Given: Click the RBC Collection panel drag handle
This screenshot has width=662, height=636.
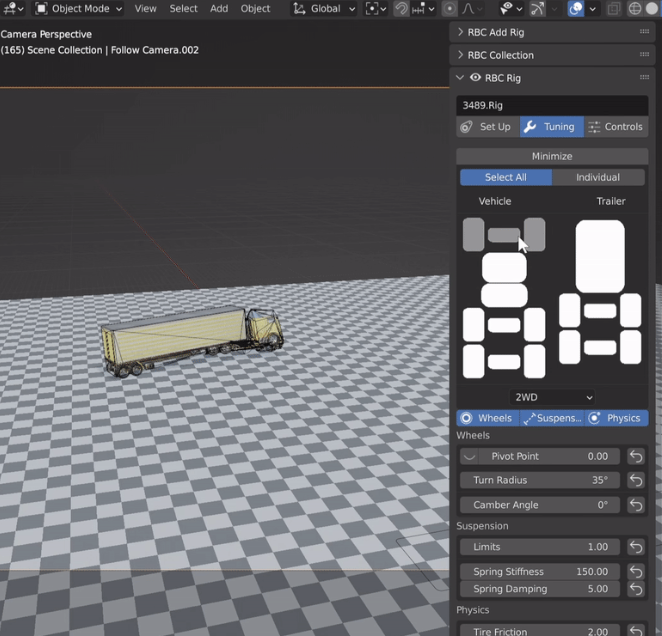Looking at the screenshot, I should coord(644,55).
